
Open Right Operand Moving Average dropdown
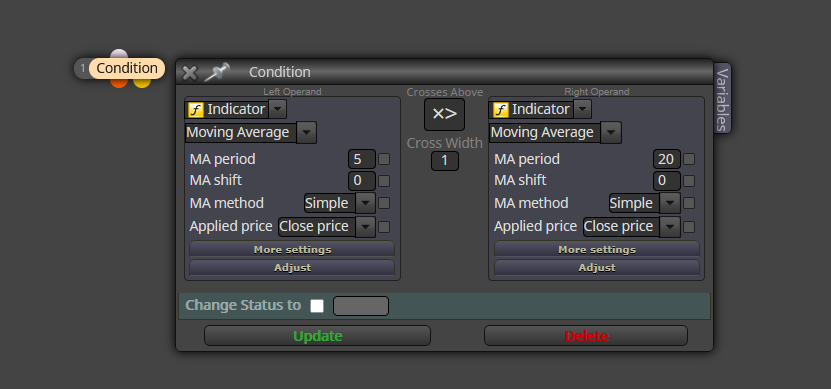[x=611, y=132]
